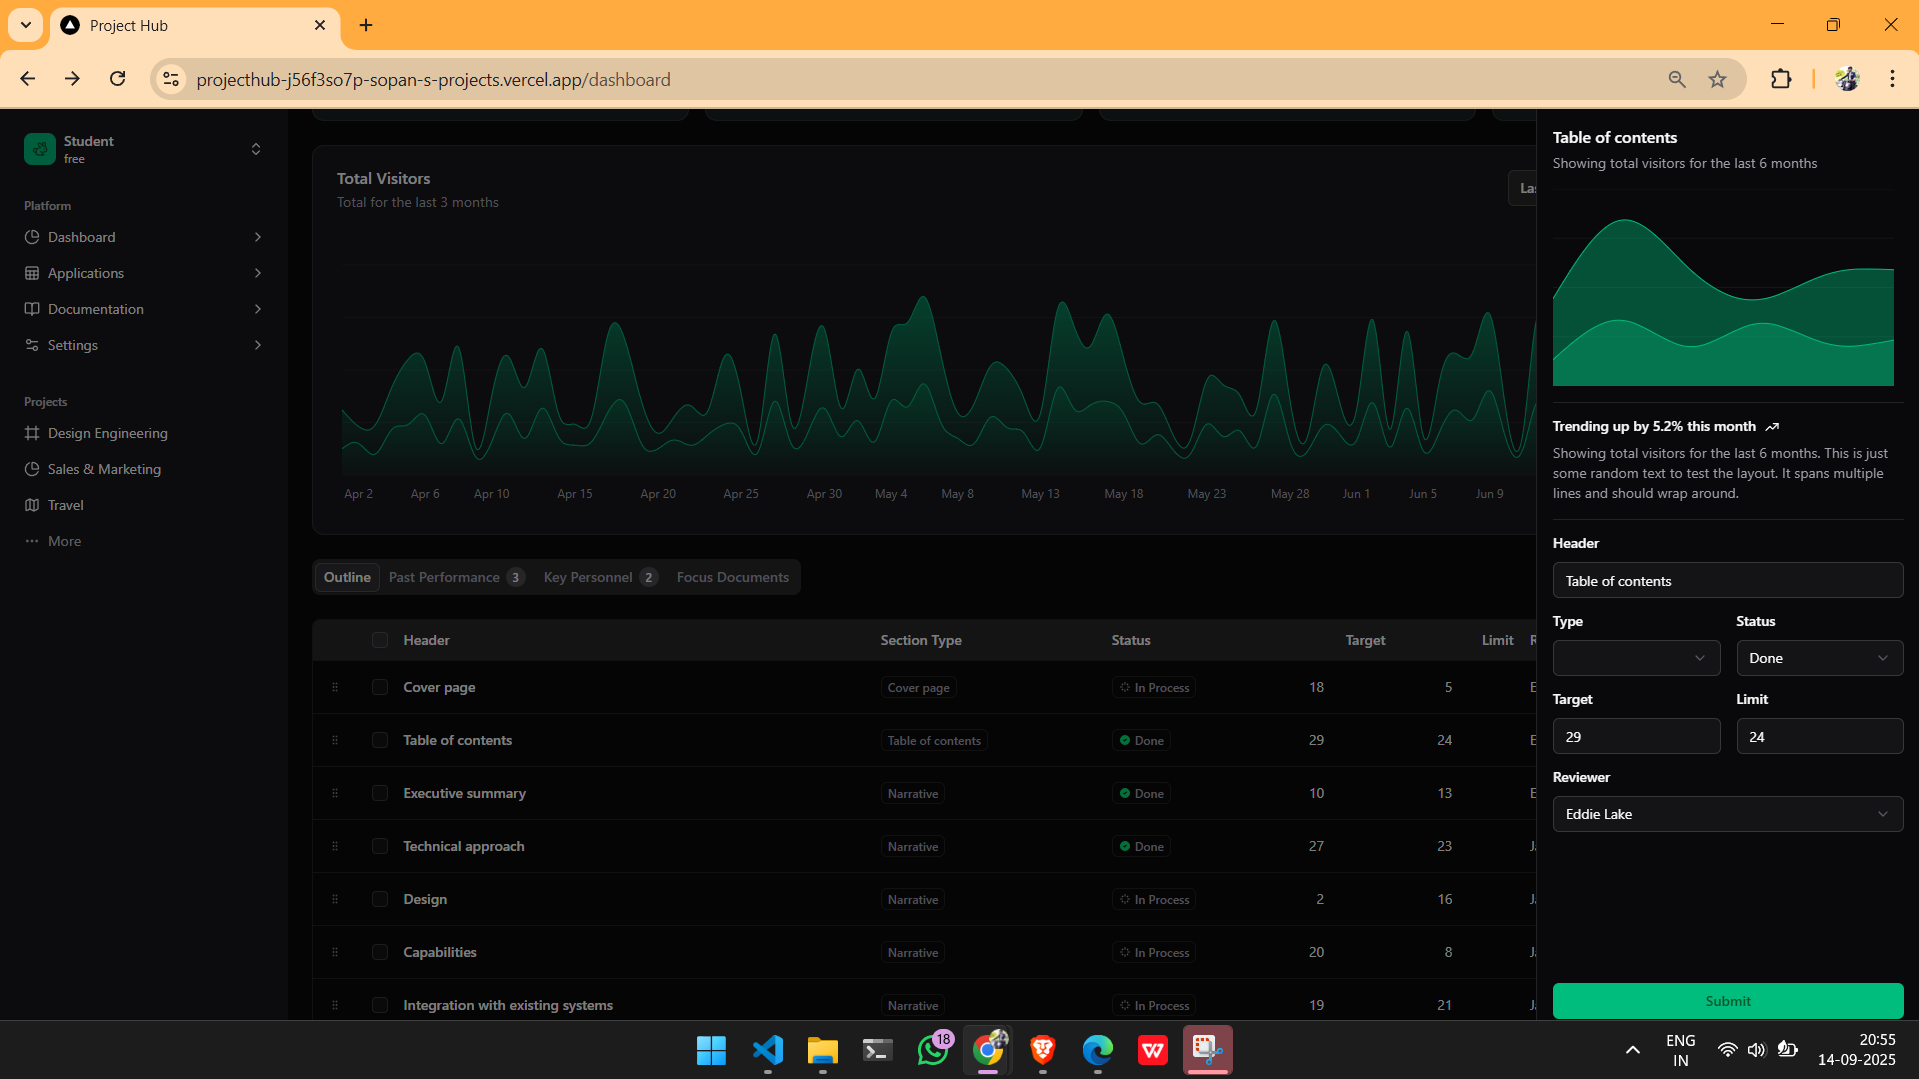Open Brave browser from the taskbar
This screenshot has width=1919, height=1079.
1043,1050
